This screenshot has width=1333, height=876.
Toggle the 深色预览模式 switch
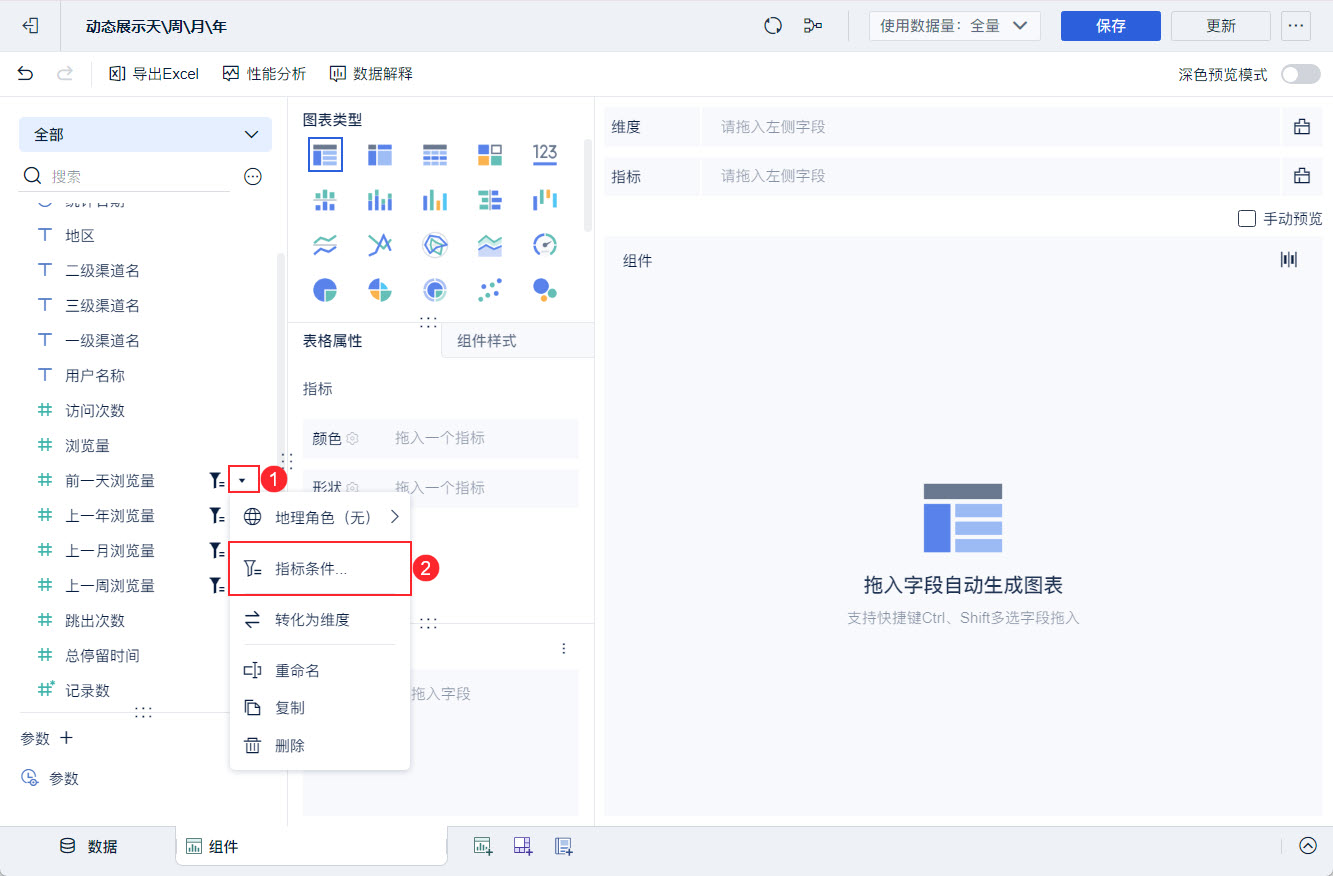(x=1300, y=74)
